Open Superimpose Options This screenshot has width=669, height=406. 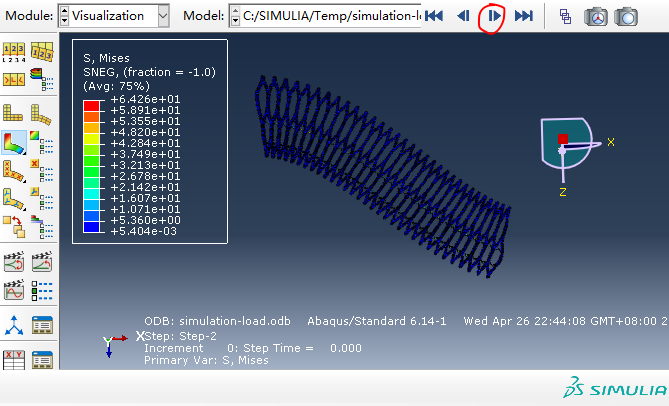point(42,227)
